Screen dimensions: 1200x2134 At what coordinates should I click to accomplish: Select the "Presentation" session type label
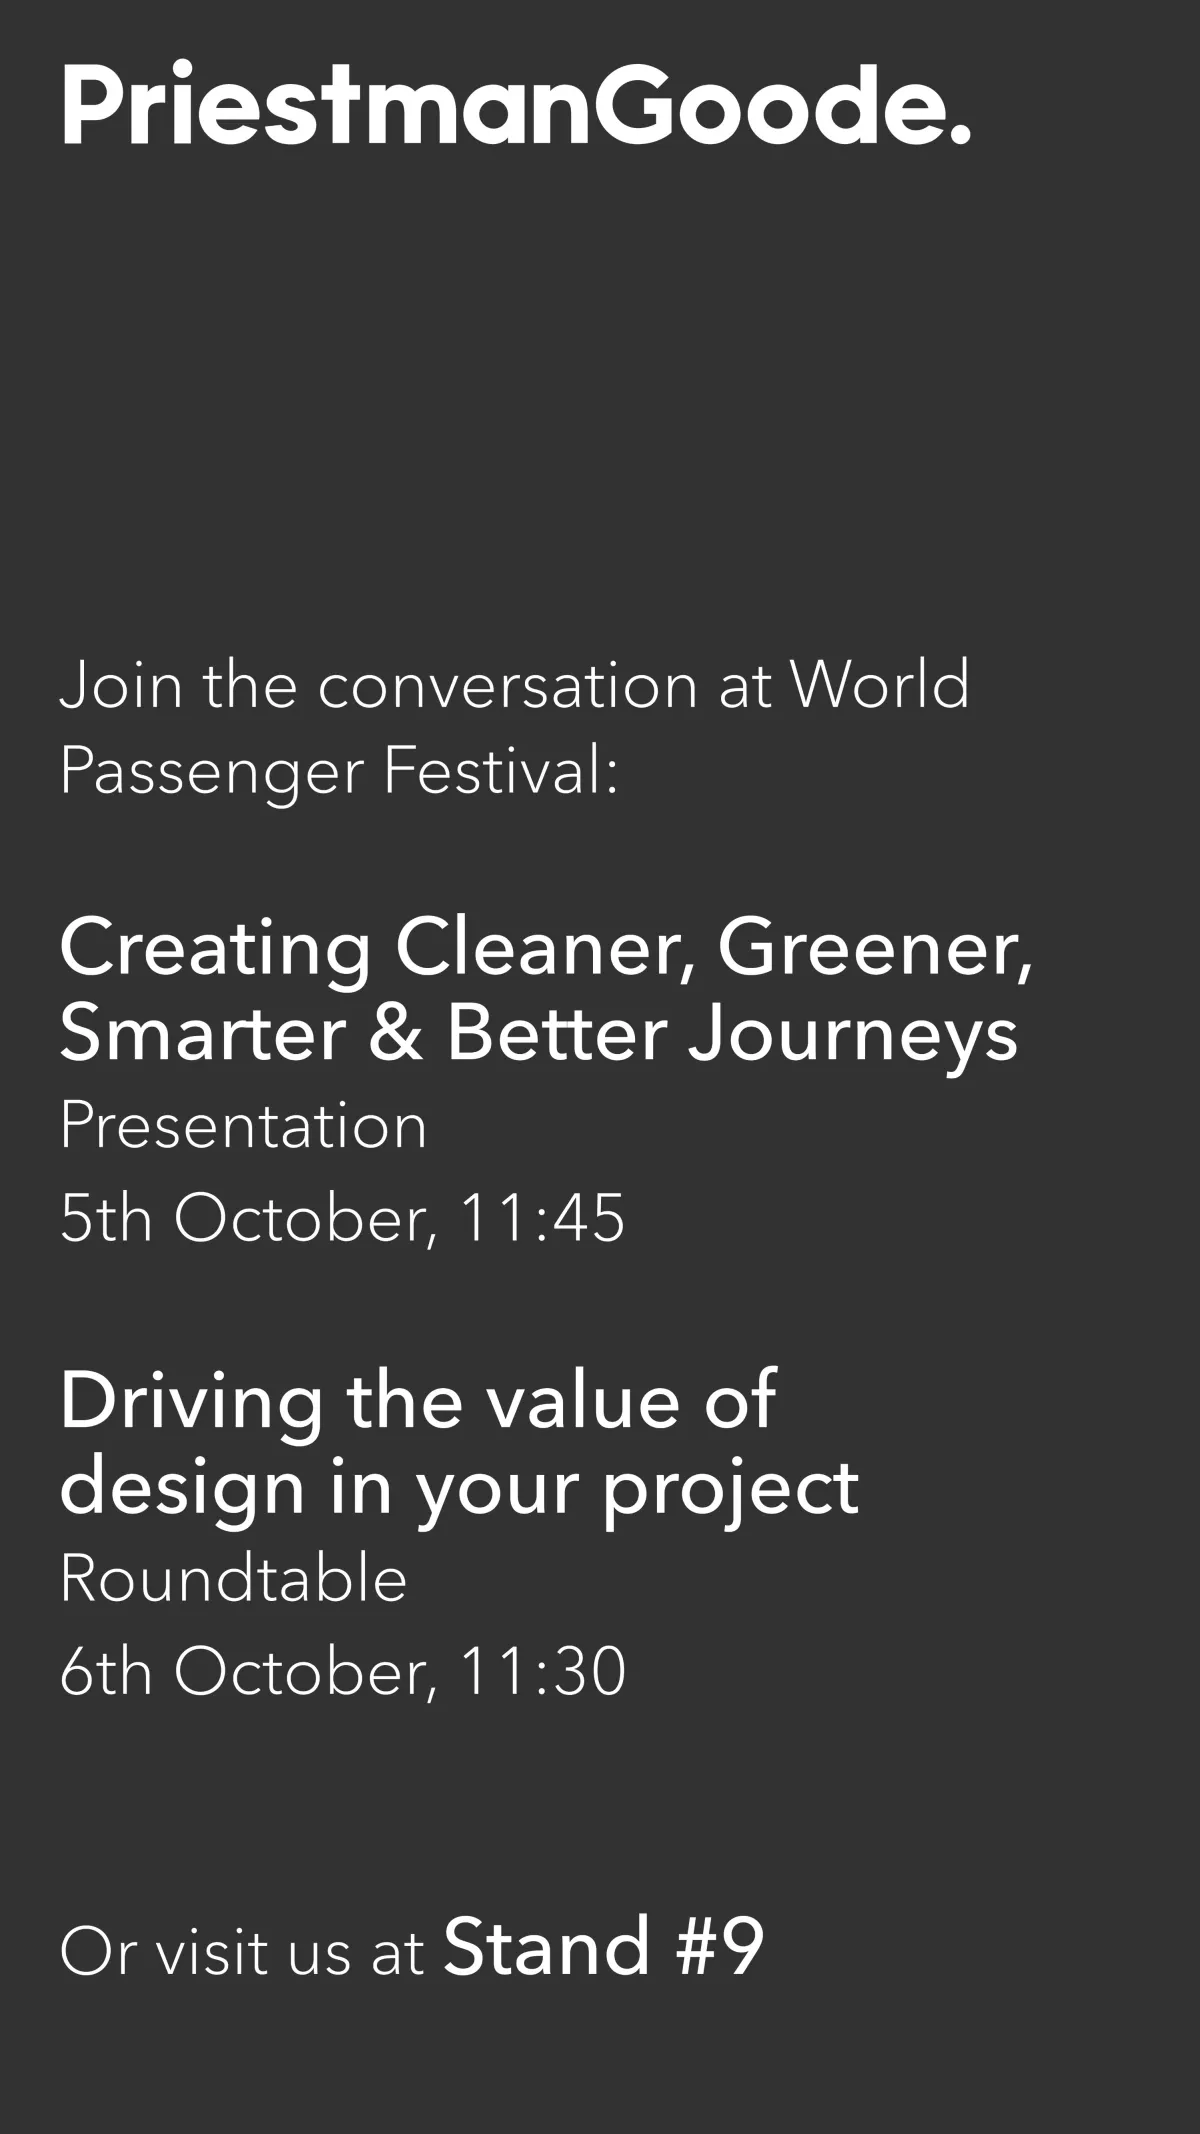pos(243,1126)
